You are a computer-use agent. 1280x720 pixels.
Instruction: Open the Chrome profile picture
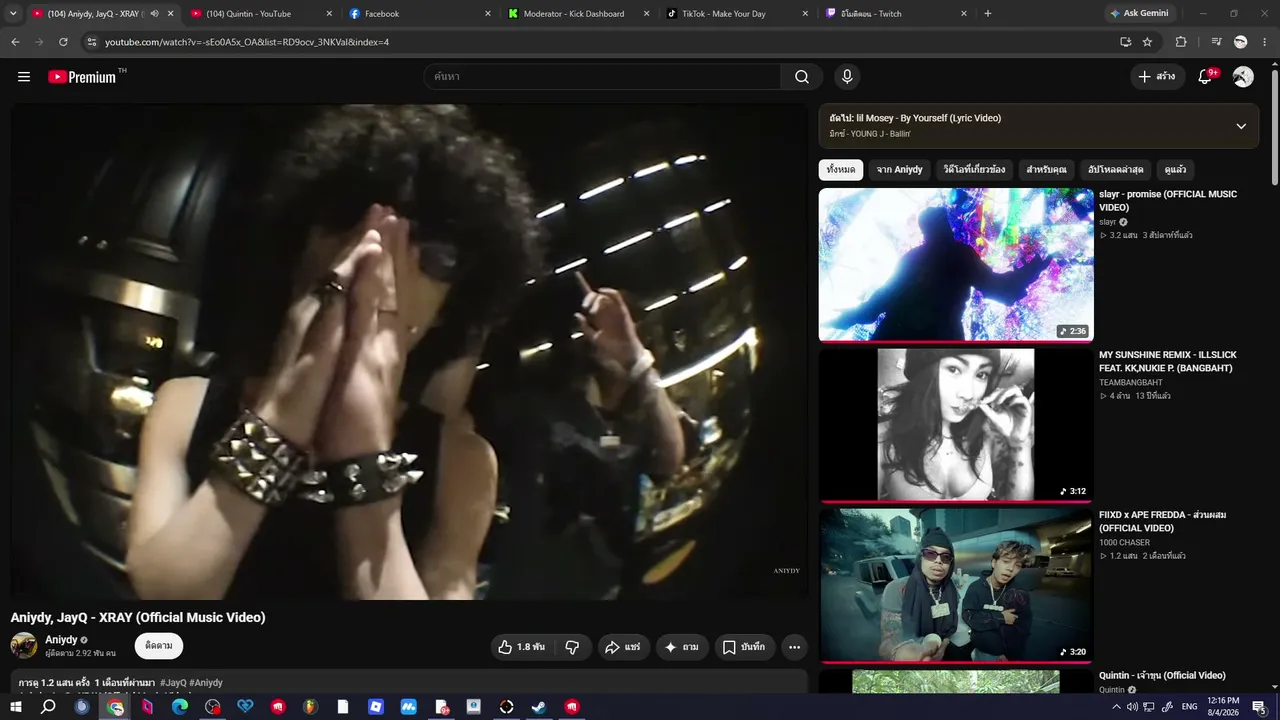1241,42
